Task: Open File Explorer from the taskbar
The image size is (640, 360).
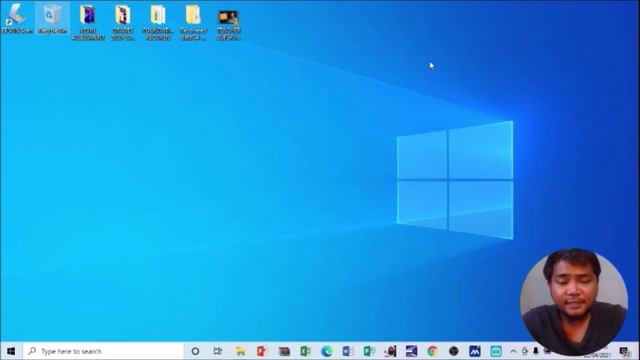Action: [x=240, y=351]
